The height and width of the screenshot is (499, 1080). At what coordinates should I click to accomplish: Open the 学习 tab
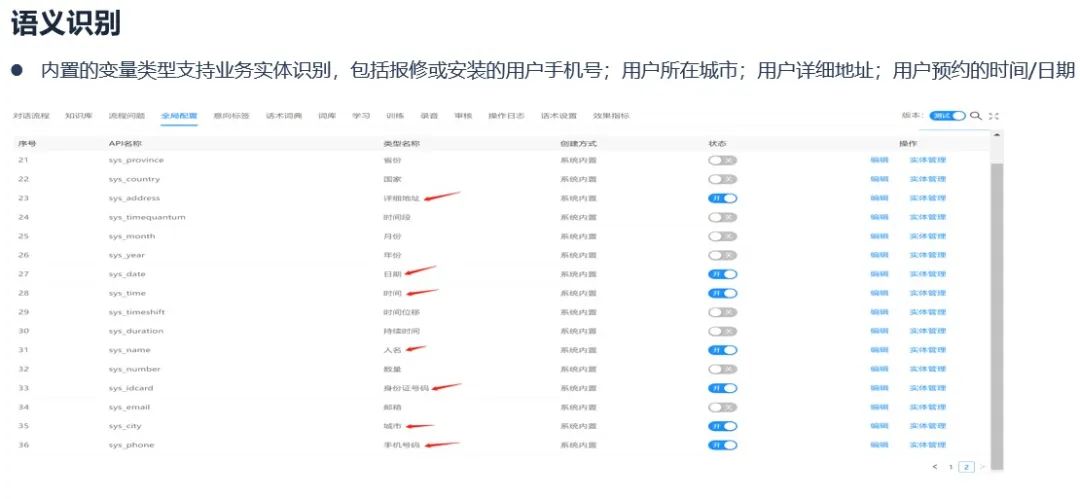361,116
